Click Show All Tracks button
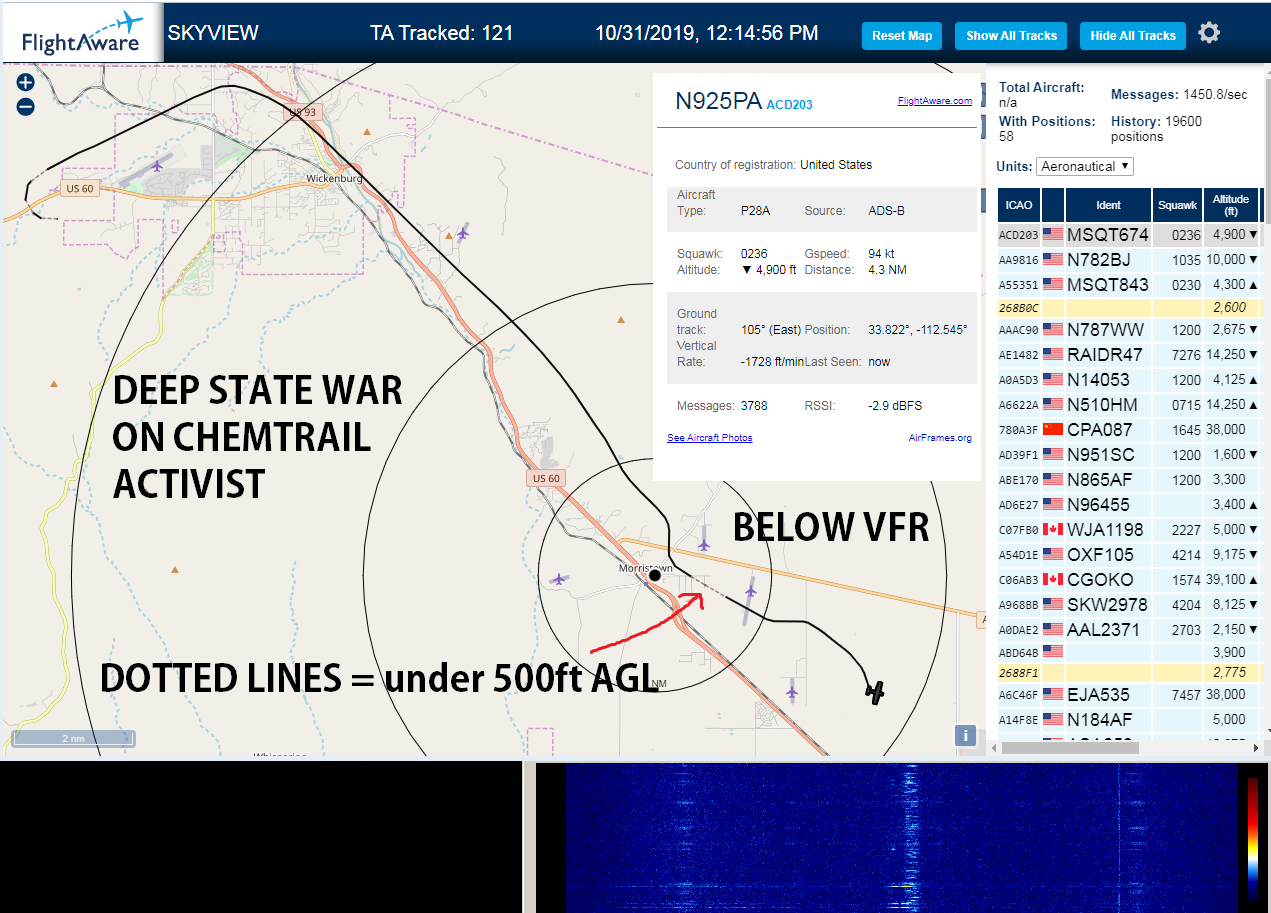Viewport: 1271px width, 913px height. (1011, 36)
